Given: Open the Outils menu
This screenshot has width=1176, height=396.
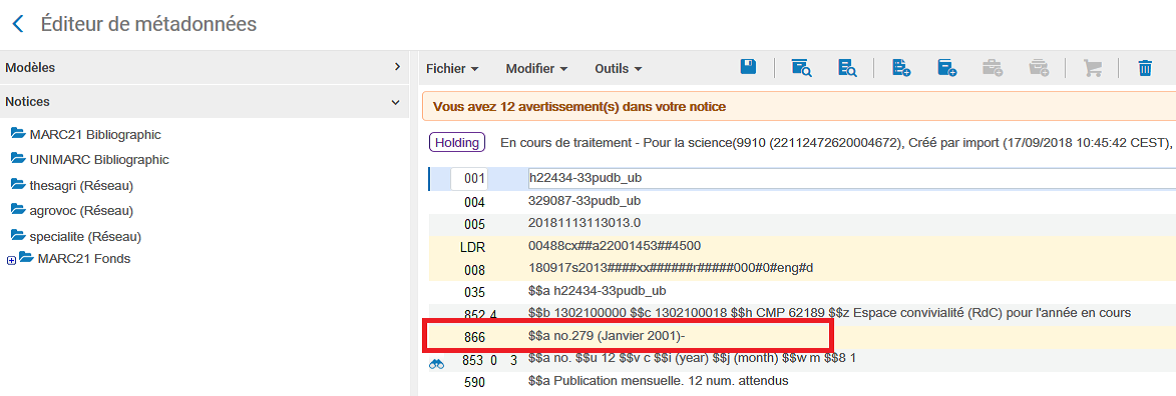Looking at the screenshot, I should tap(618, 68).
